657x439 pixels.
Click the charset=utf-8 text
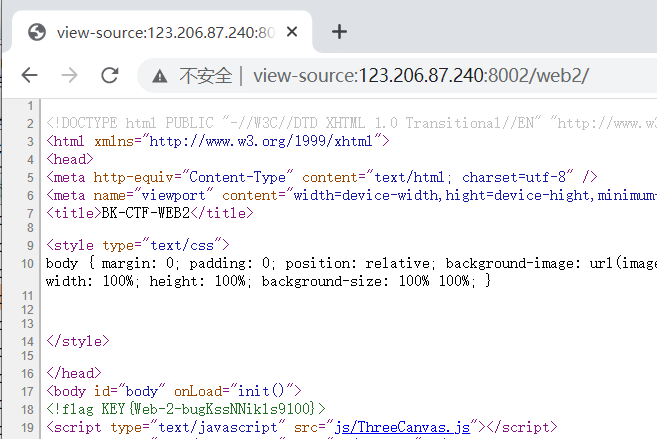point(514,177)
